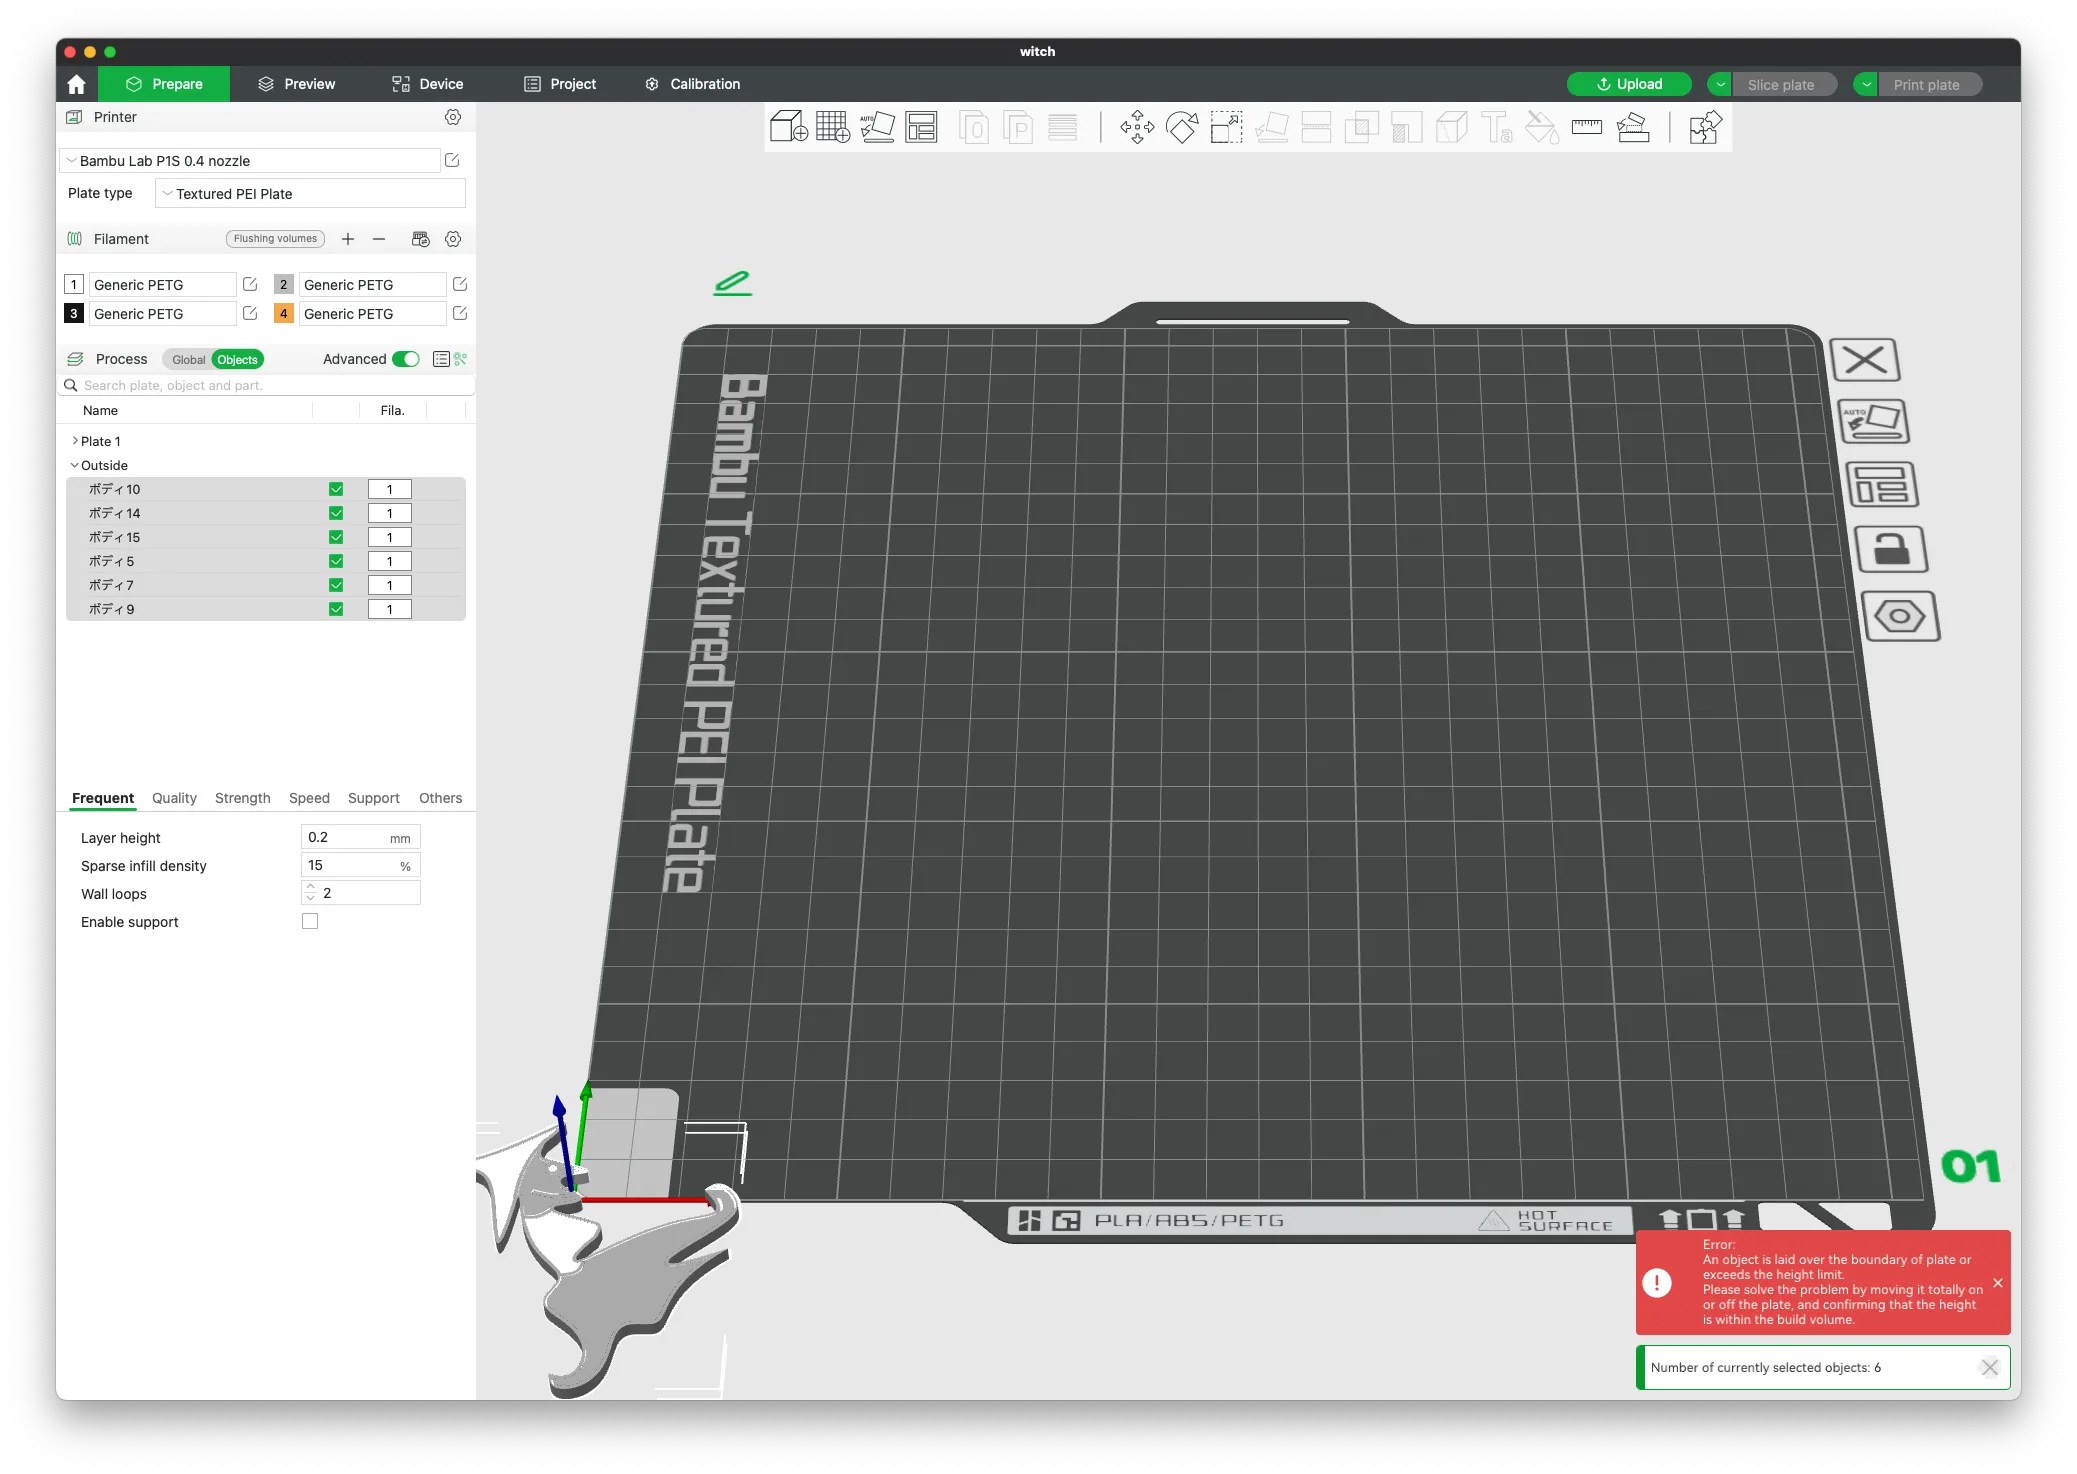Uncheck the printable box for ボディ 10

click(x=336, y=489)
